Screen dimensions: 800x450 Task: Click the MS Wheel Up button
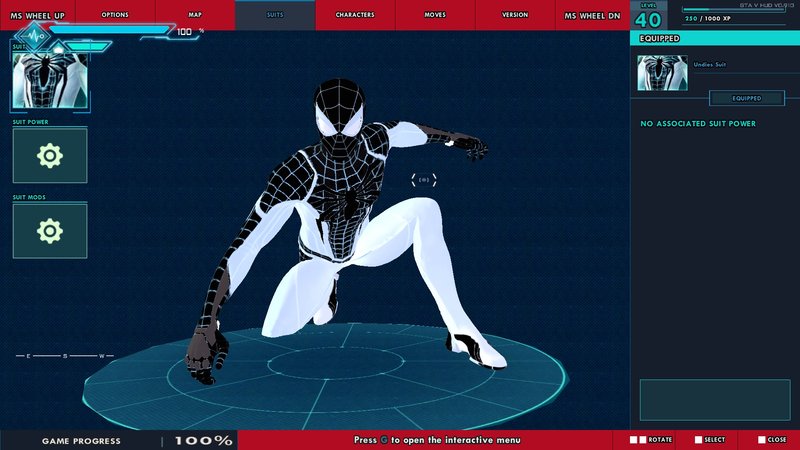point(38,15)
